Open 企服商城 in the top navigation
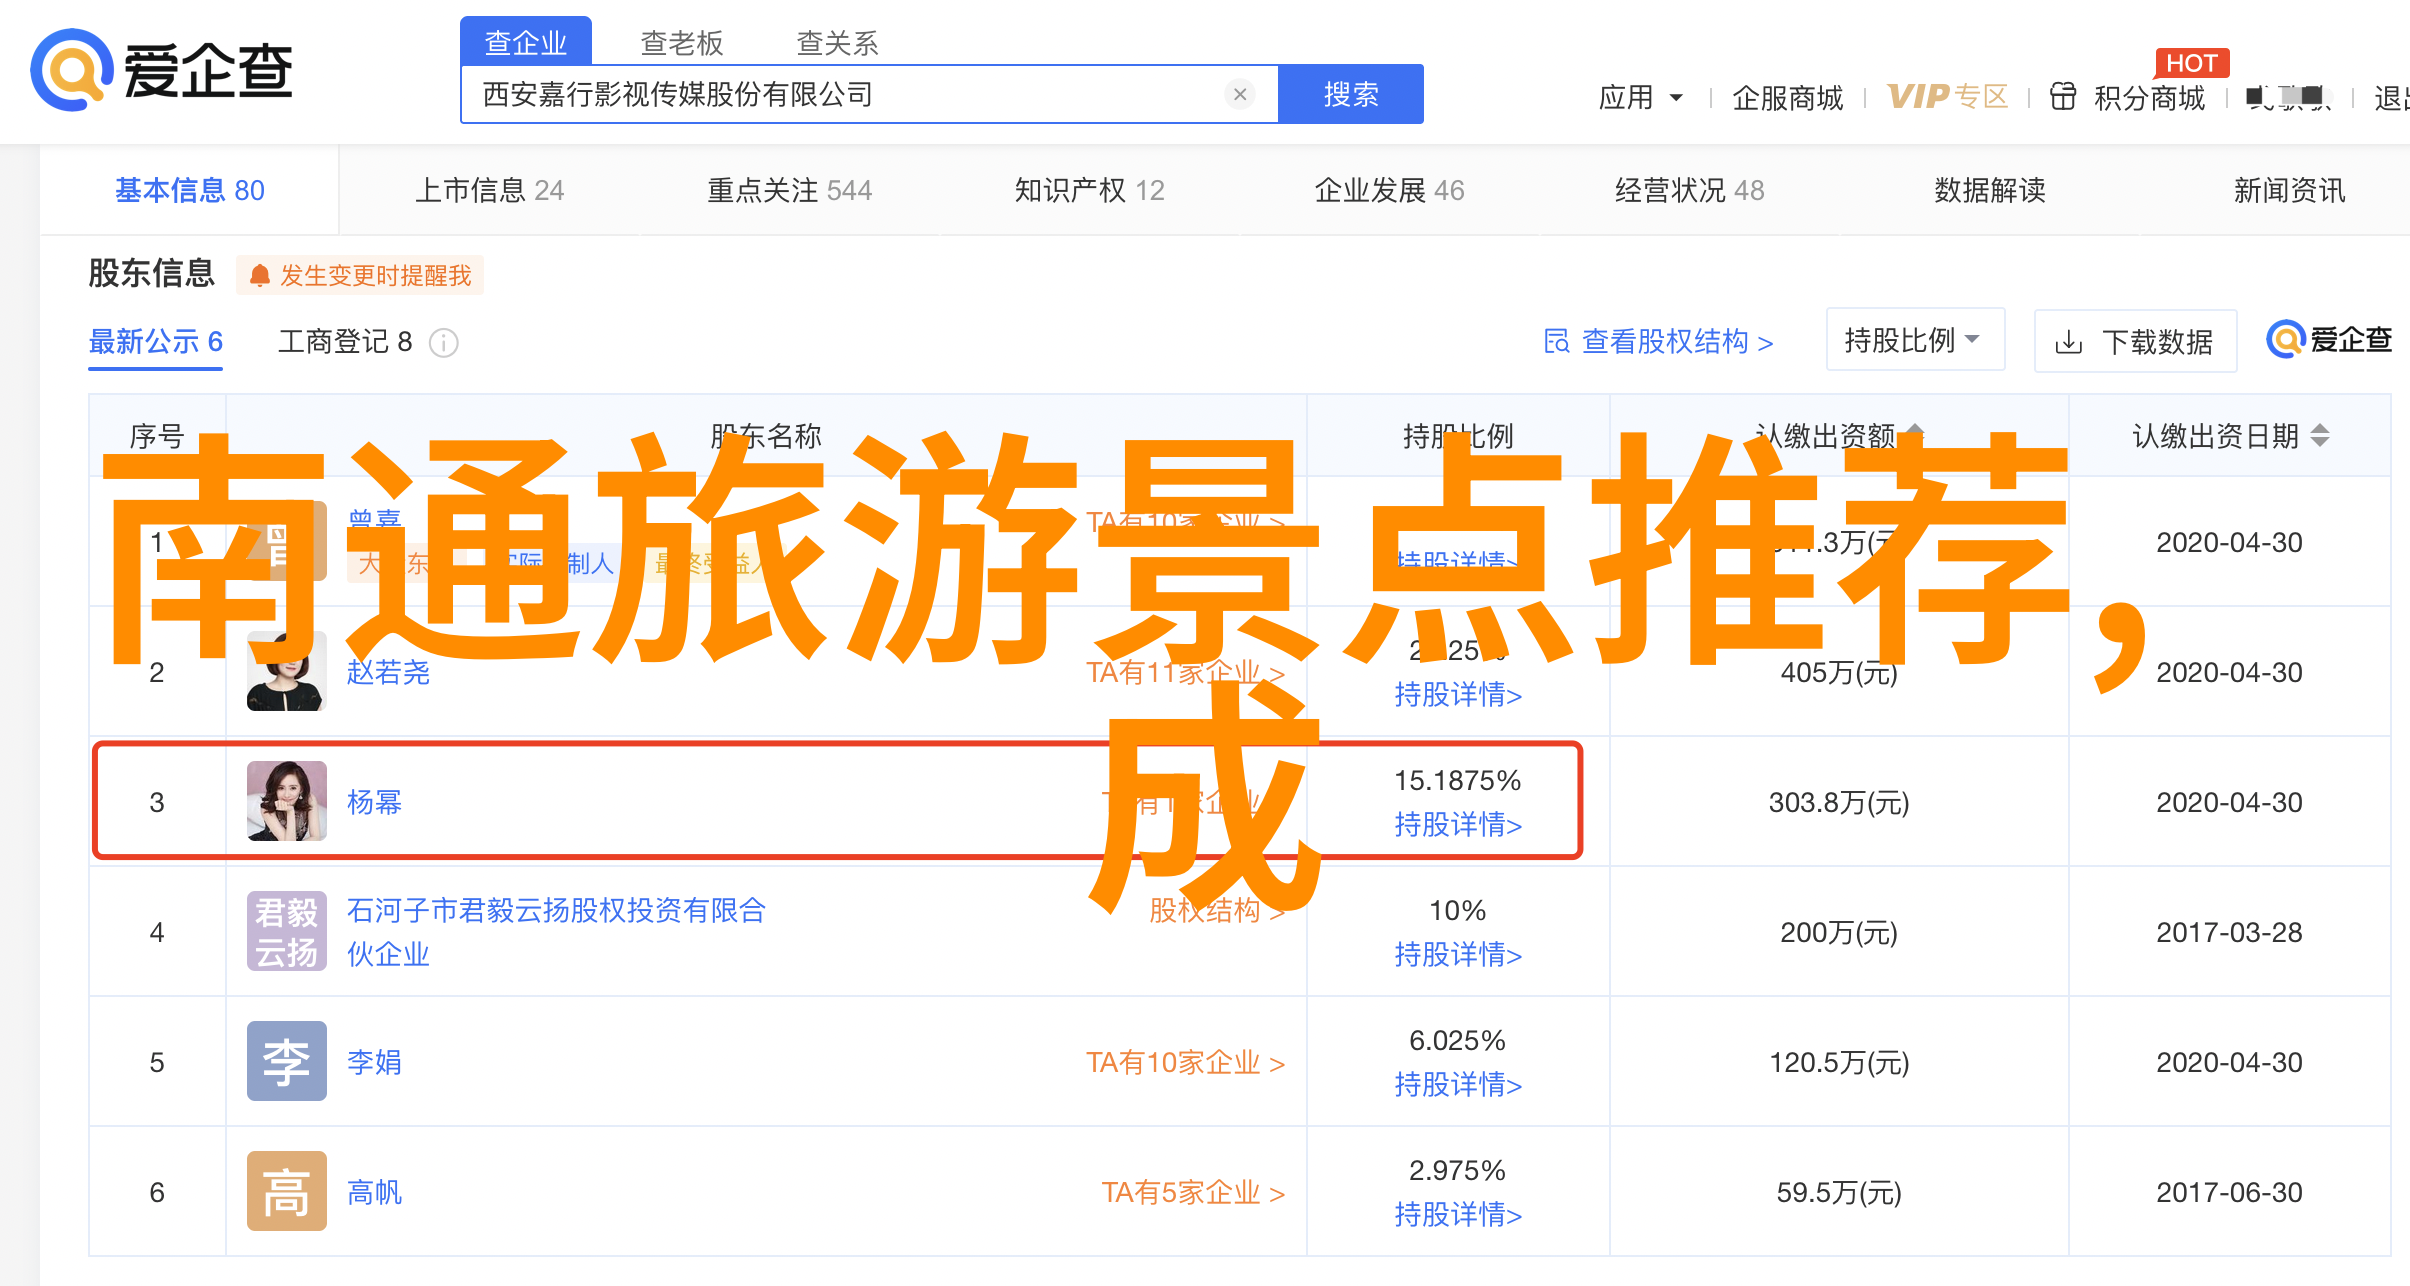2410x1286 pixels. click(x=1788, y=97)
